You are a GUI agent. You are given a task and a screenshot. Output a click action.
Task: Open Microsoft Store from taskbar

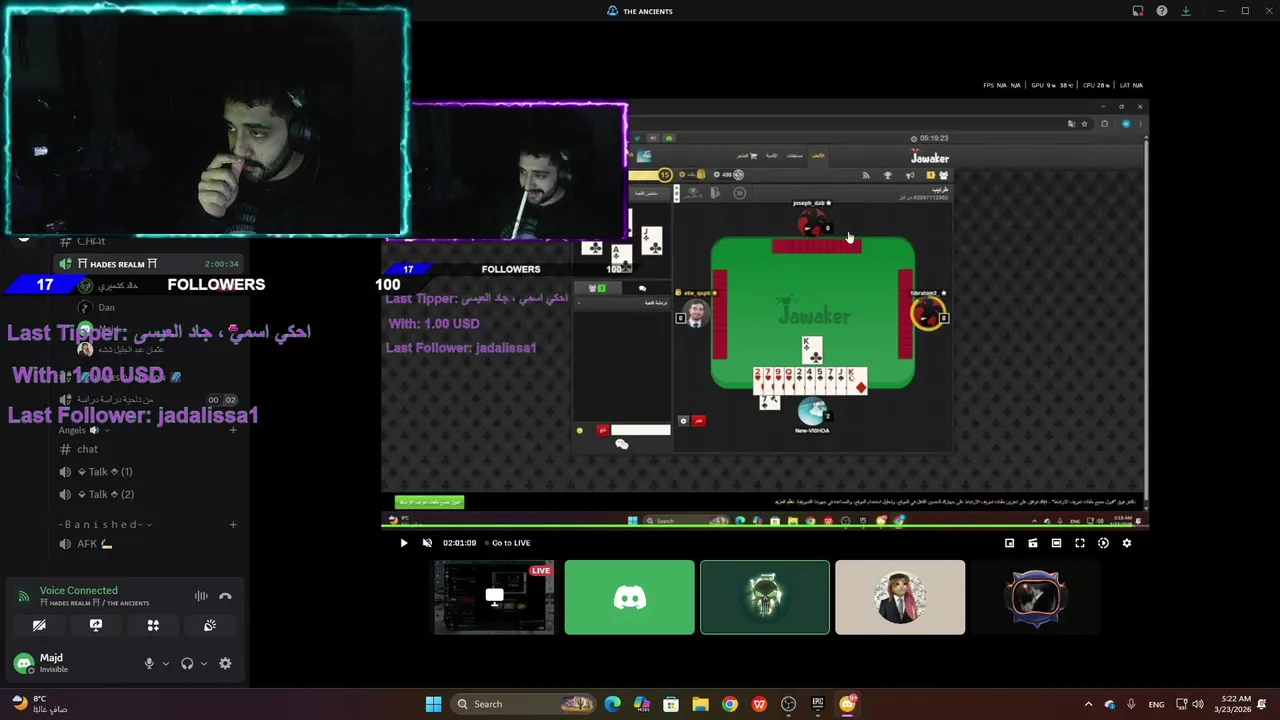click(x=671, y=704)
